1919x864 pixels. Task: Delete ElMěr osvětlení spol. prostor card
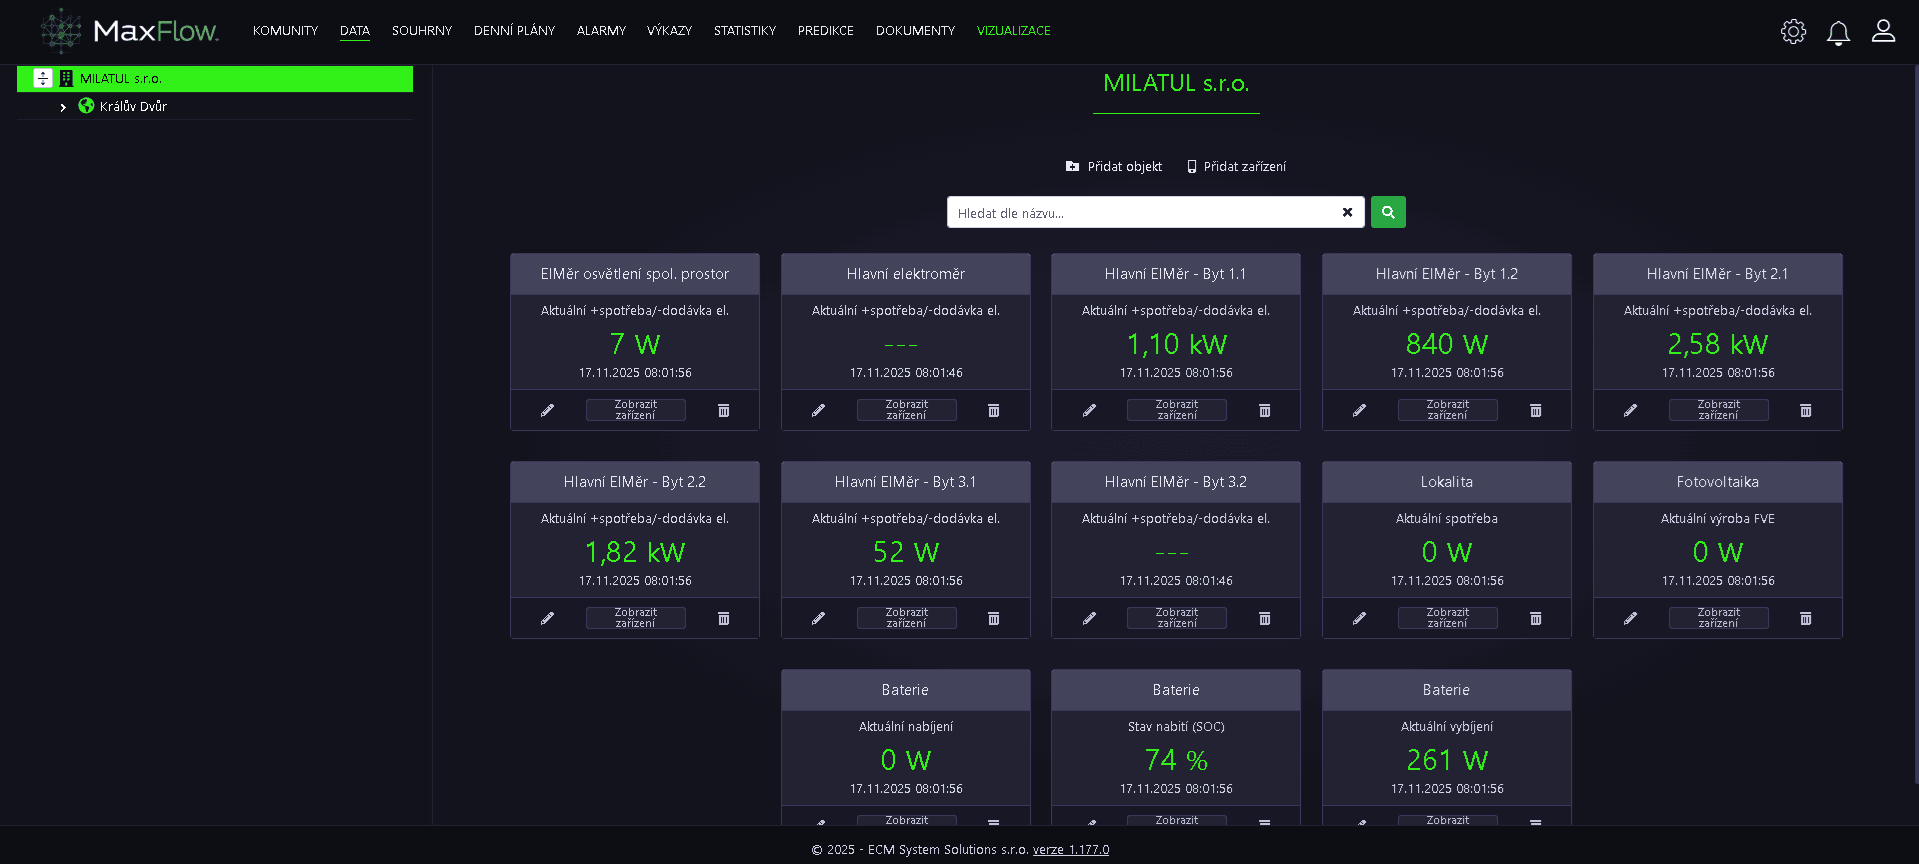coord(724,410)
